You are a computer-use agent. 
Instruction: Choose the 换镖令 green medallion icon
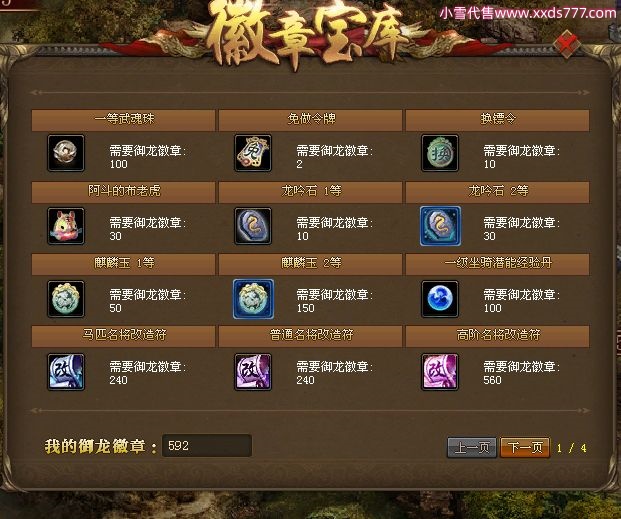[440, 153]
